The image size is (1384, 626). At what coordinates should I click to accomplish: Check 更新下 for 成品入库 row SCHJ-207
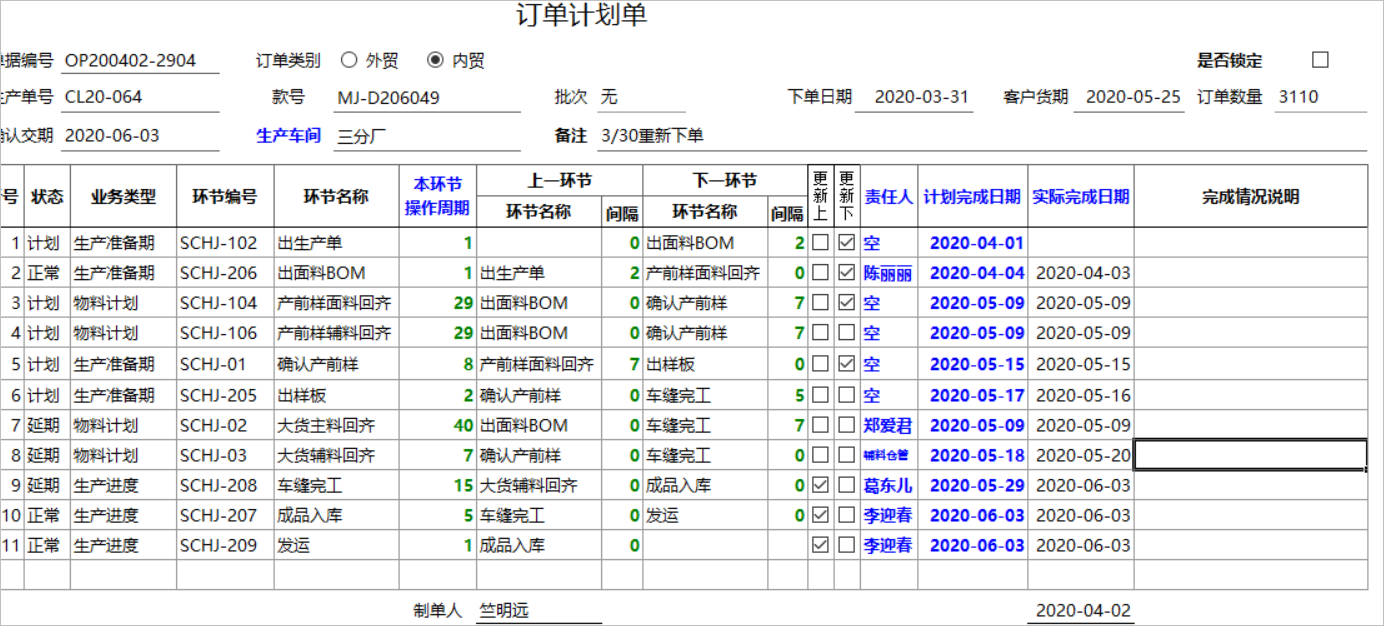[x=847, y=516]
